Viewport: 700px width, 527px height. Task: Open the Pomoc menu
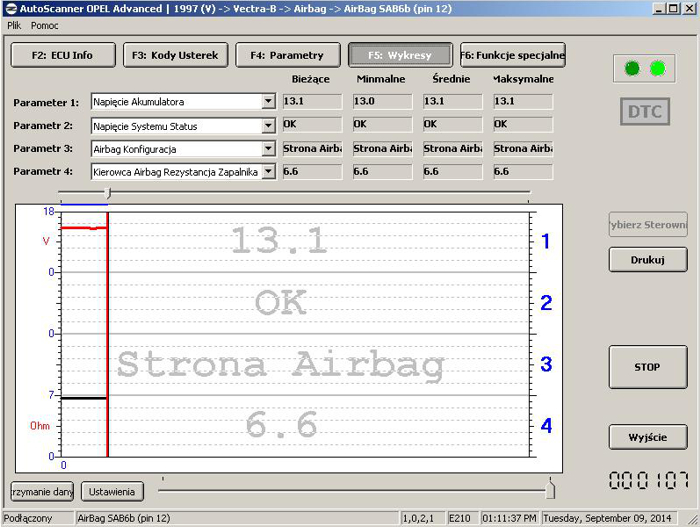click(x=45, y=25)
